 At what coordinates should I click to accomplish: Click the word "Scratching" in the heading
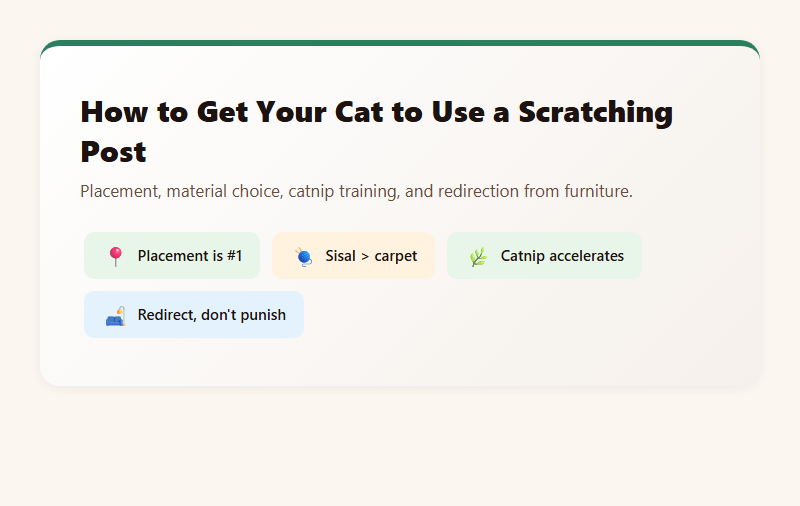pyautogui.click(x=595, y=111)
